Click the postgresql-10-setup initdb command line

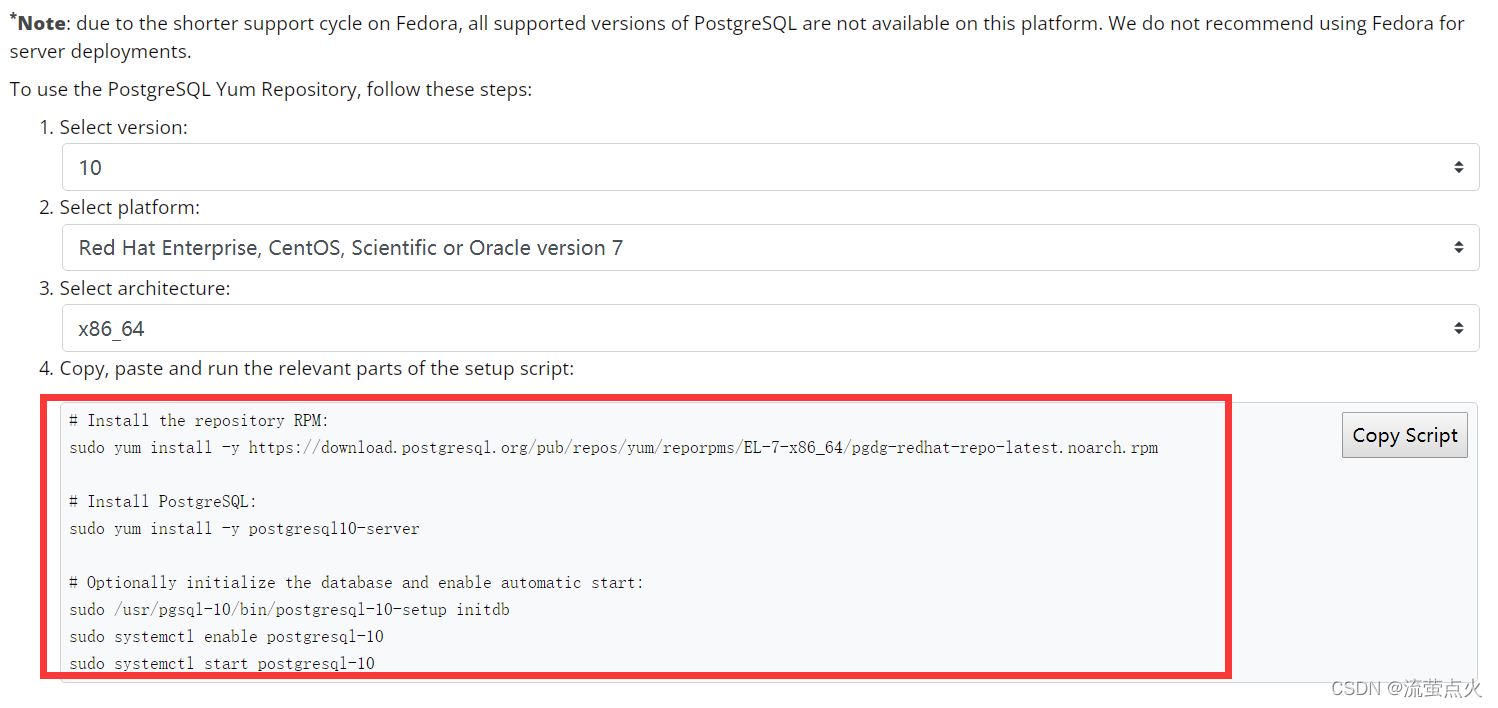pyautogui.click(x=289, y=609)
